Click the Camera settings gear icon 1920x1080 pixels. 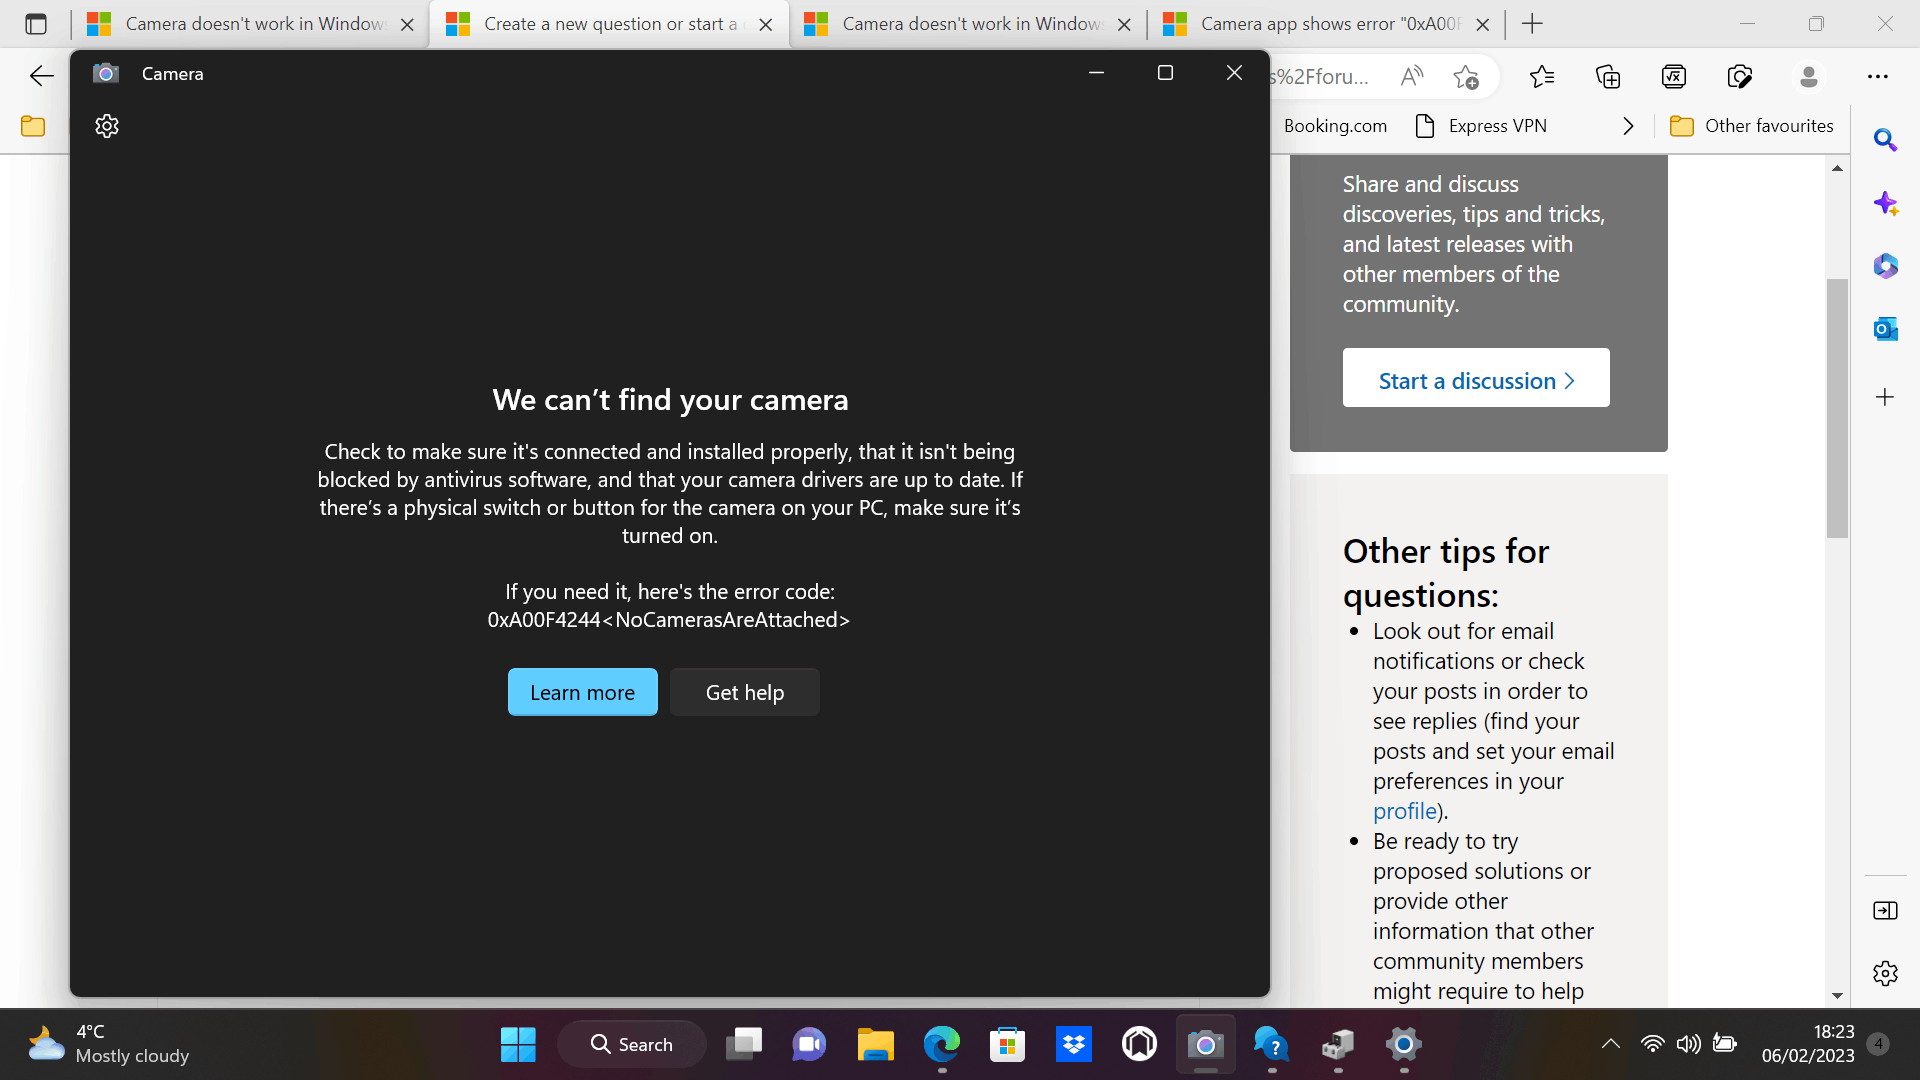107,125
